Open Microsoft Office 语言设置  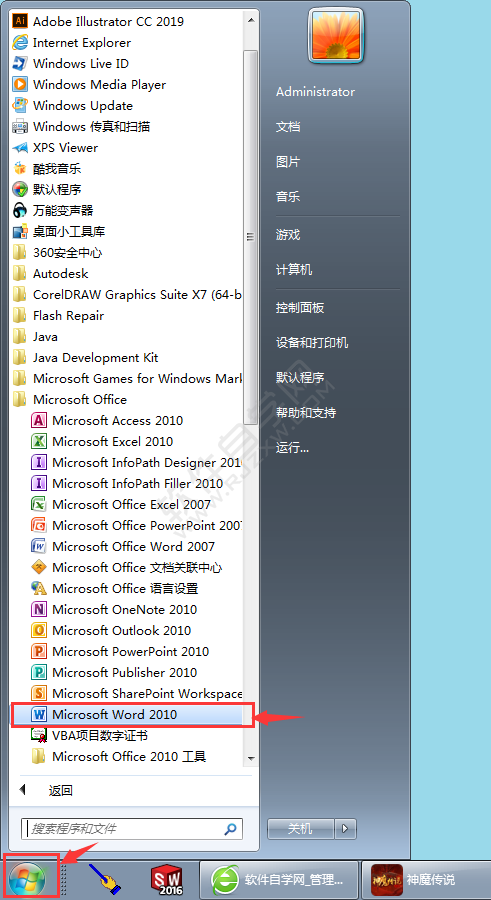pyautogui.click(x=114, y=588)
